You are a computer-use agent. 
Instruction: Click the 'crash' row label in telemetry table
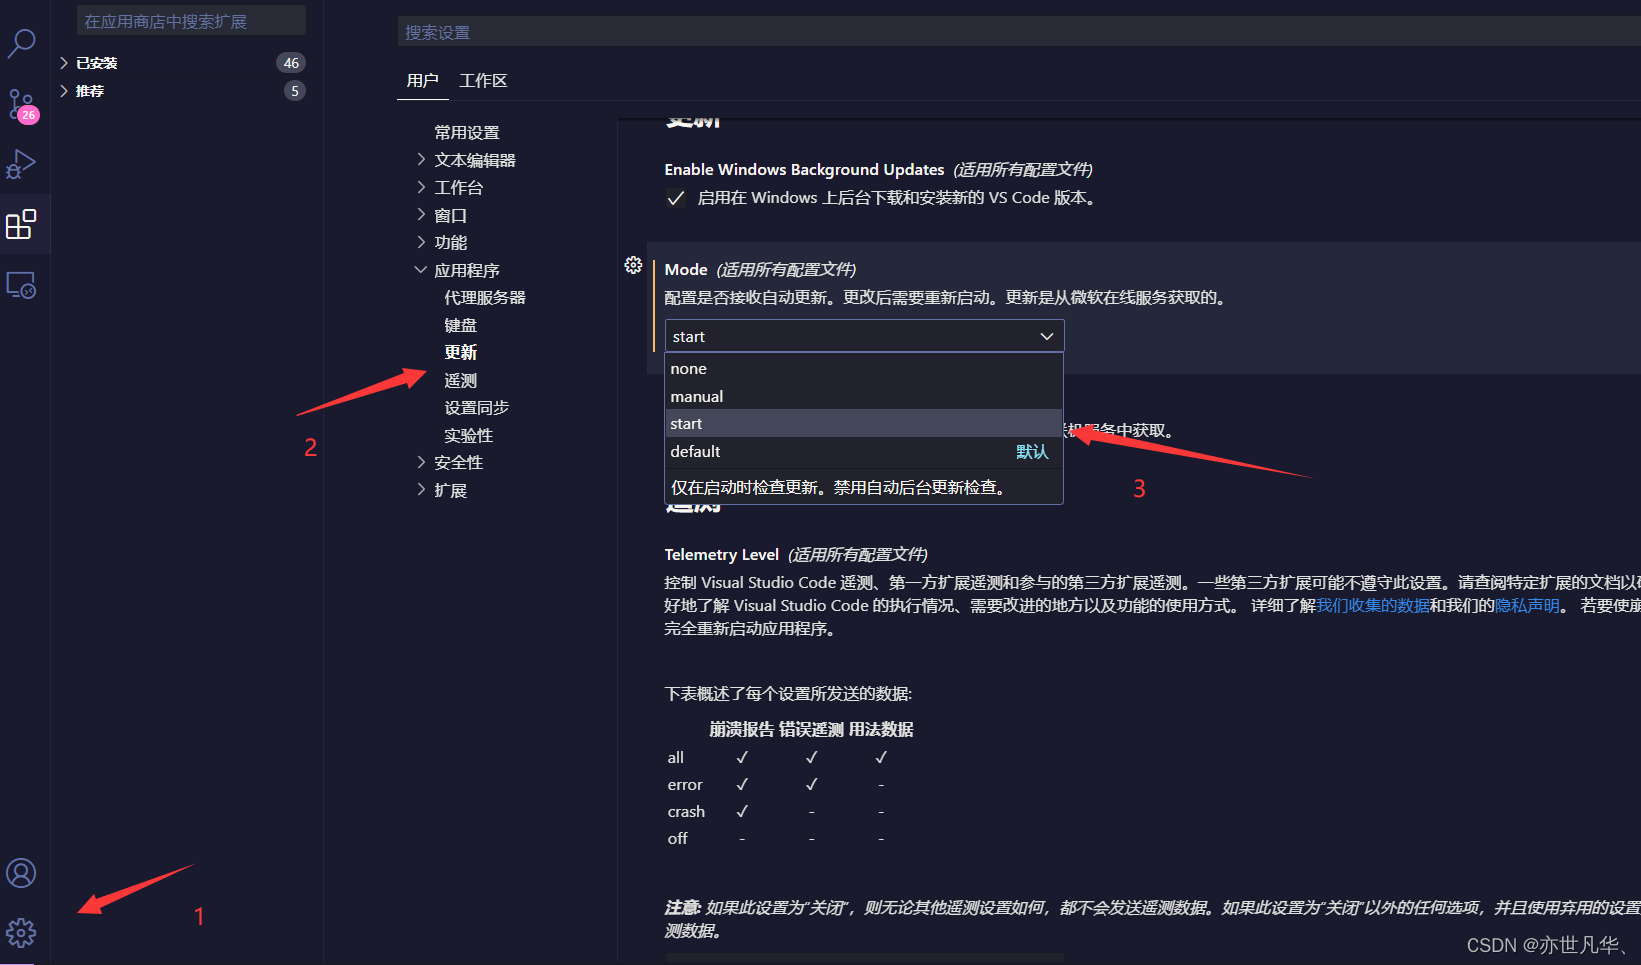click(686, 812)
